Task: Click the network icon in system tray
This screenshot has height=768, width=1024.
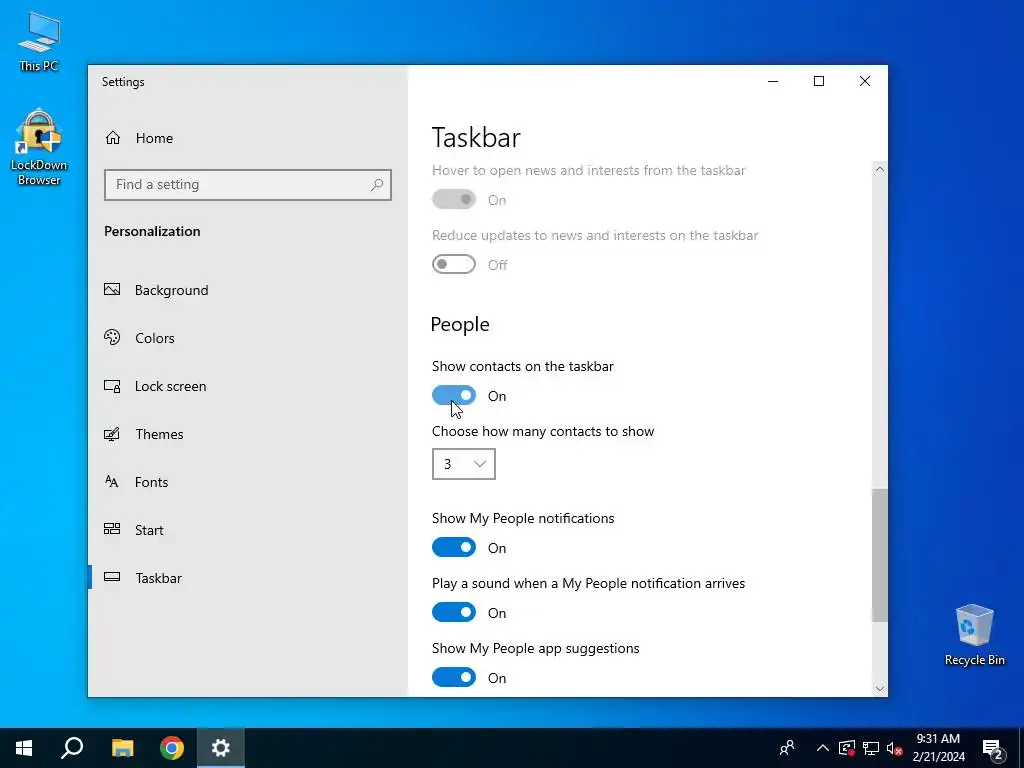Action: click(871, 748)
